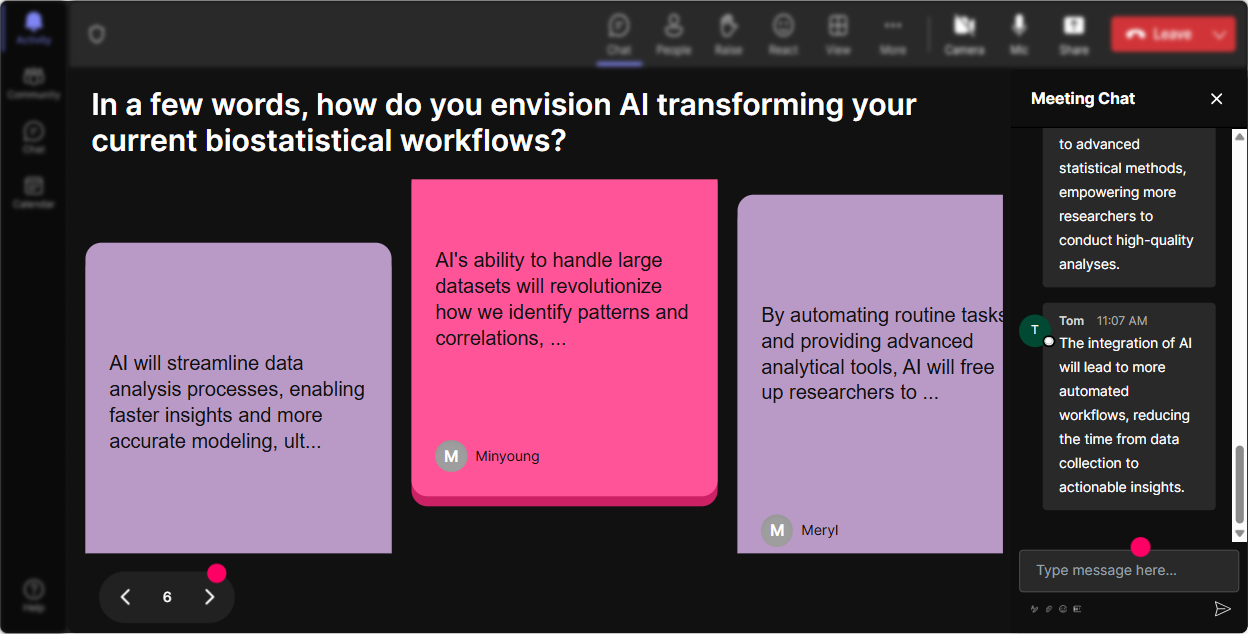Open the Chat section in left sidebar
This screenshot has width=1248, height=634.
click(x=33, y=138)
